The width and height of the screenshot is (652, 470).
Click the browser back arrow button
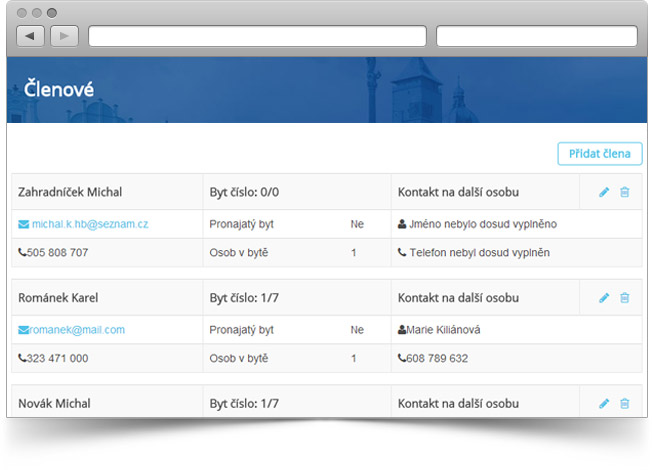coord(31,36)
